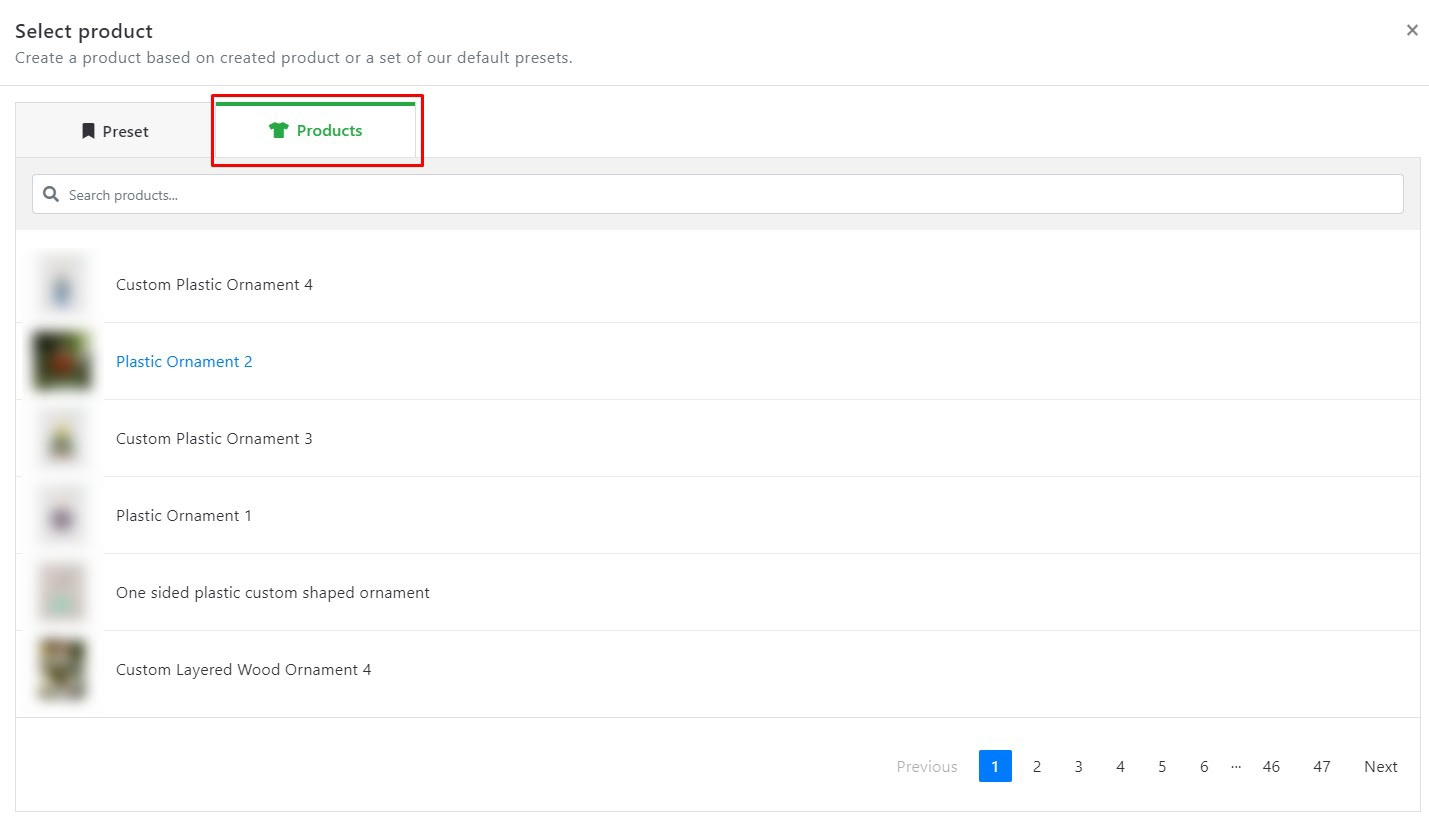1429x821 pixels.
Task: Click the bookmark icon on Preset tab
Action: coord(88,131)
